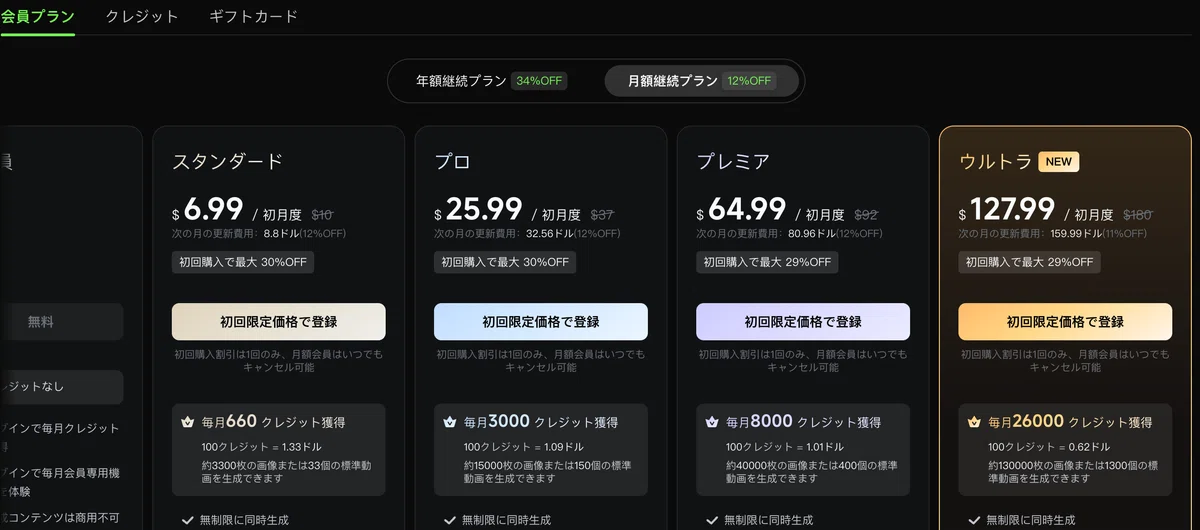Click 初回限定価格で登録 for ウルトラ plan
This screenshot has width=1200, height=530.
point(1065,322)
